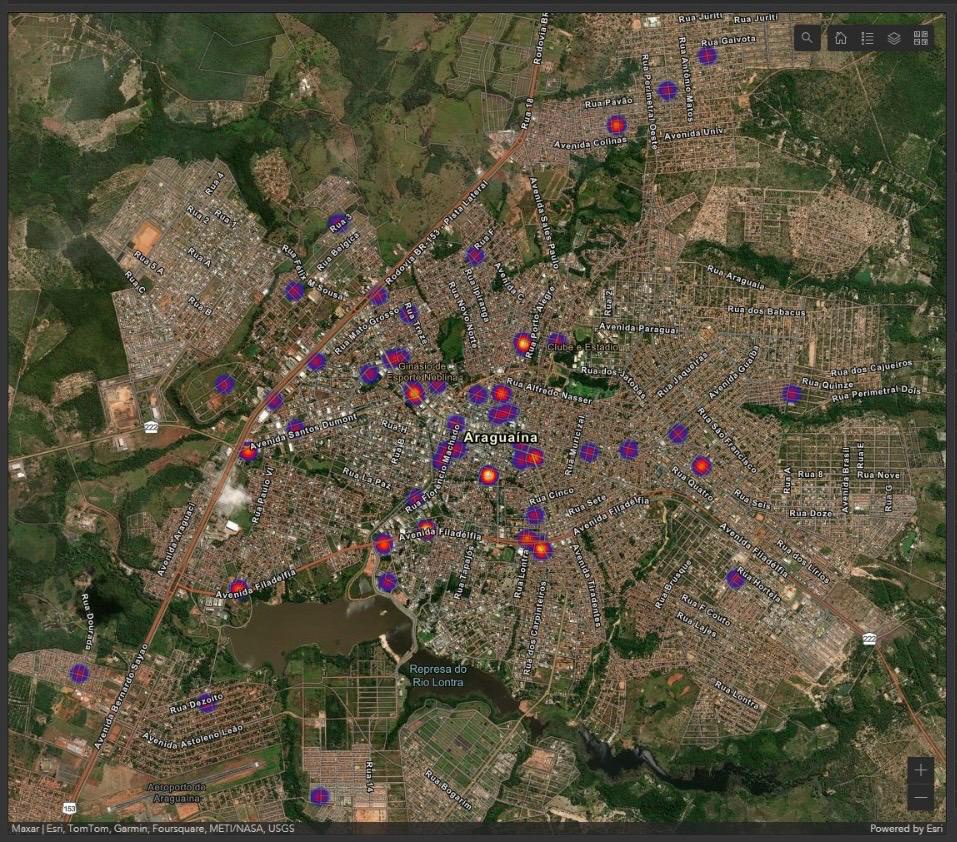Click the Avenida Tiradentes label
This screenshot has height=842, width=957.
587,586
